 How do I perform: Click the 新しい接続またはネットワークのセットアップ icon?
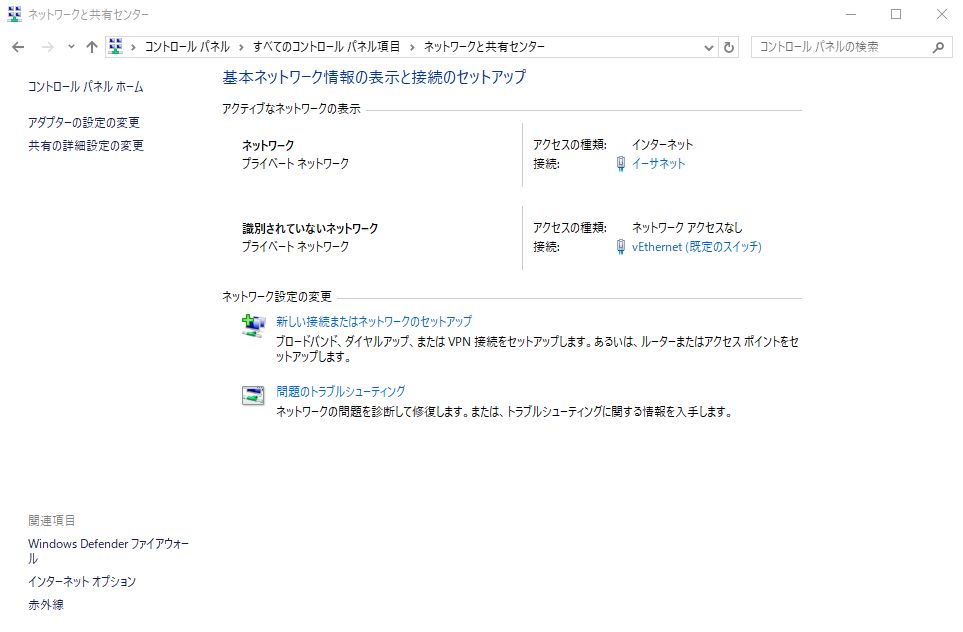pos(253,325)
